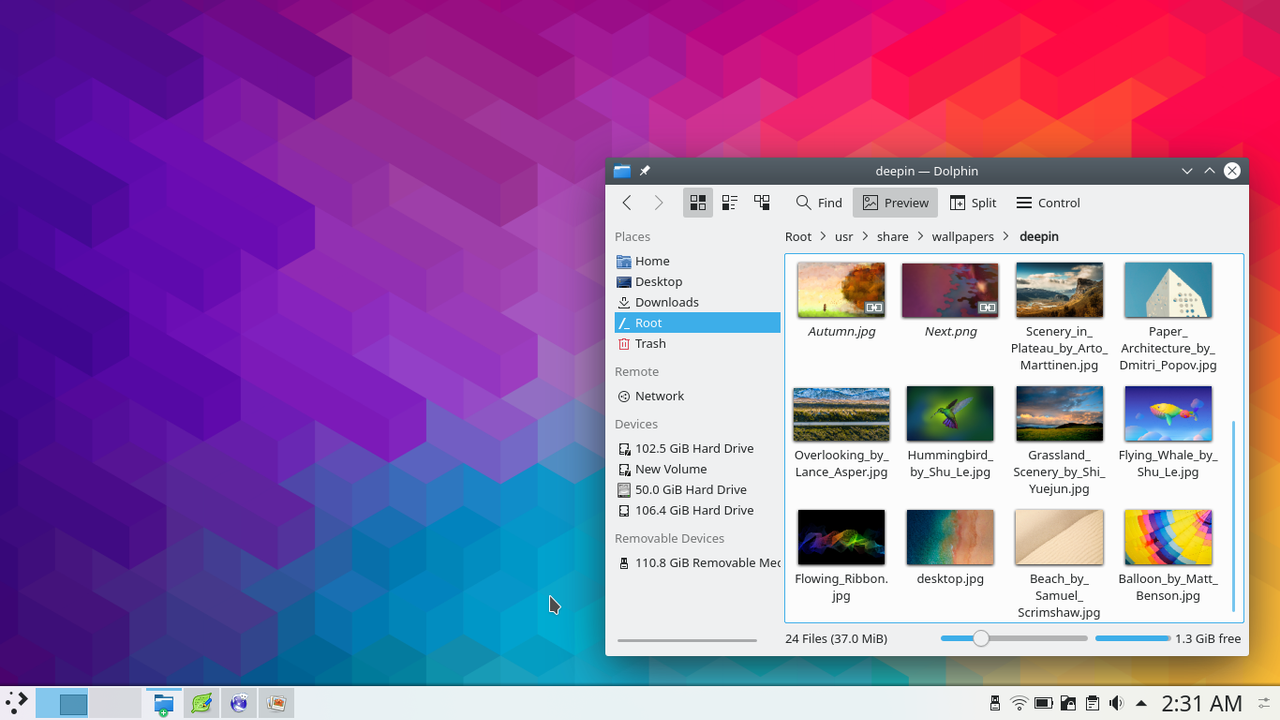
Task: Select Balloon_by_Matt_Benson.jpg thumbnail
Action: tap(1168, 537)
